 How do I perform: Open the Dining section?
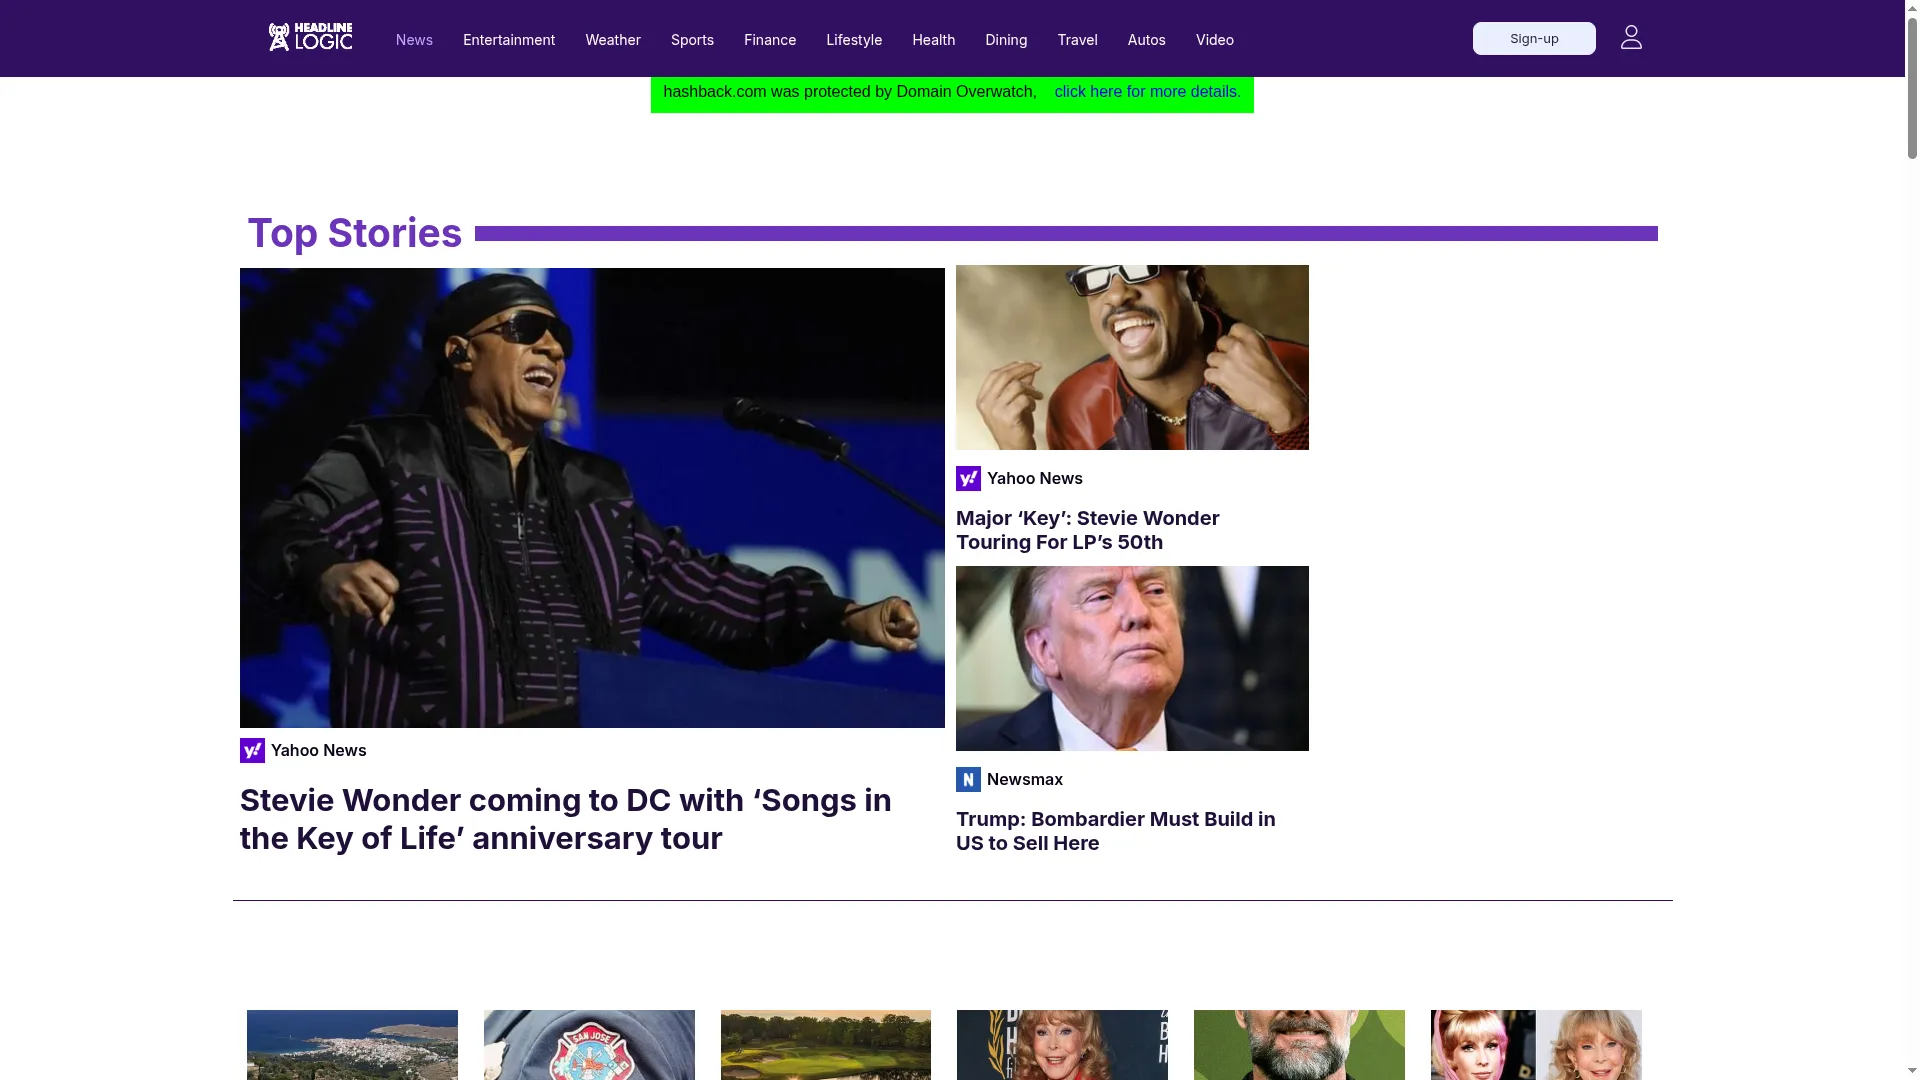pyautogui.click(x=1006, y=40)
